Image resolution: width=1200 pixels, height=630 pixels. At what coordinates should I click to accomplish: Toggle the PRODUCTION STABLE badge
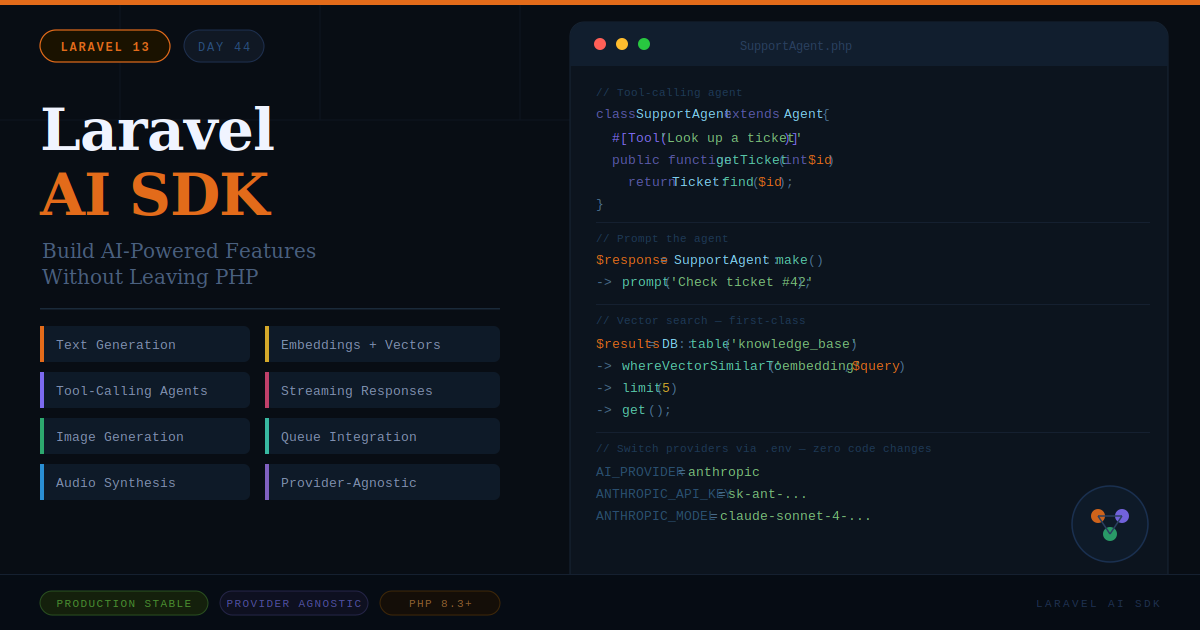[x=124, y=603]
